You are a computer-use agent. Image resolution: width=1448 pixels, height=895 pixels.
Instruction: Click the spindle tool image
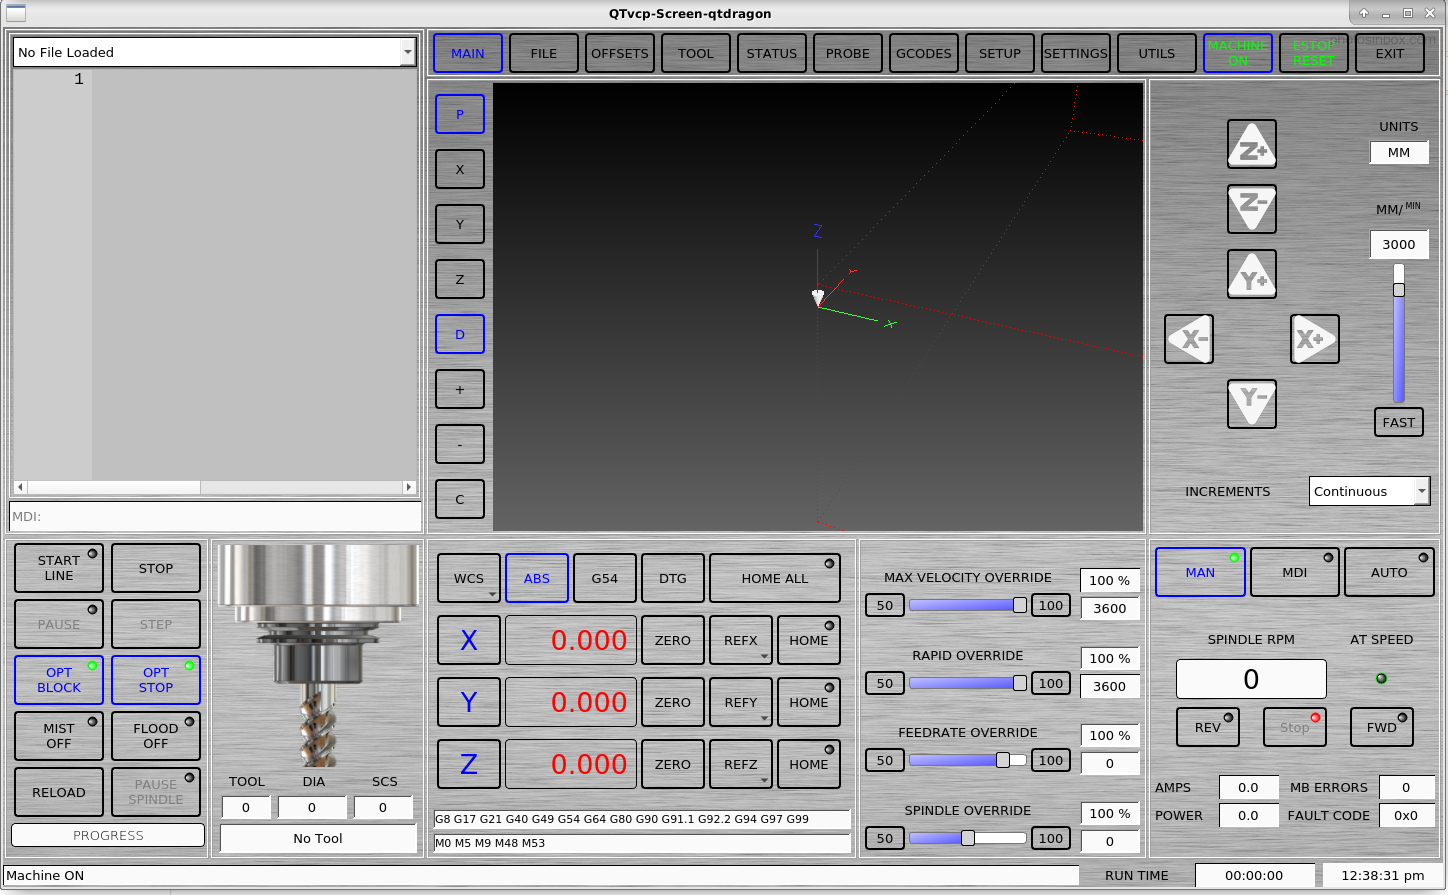pyautogui.click(x=318, y=655)
